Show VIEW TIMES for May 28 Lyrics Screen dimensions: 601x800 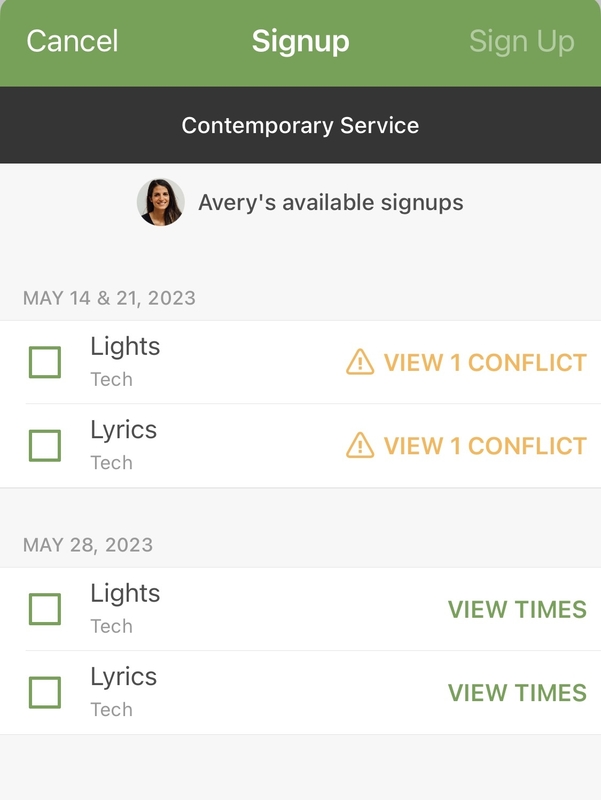(x=517, y=692)
